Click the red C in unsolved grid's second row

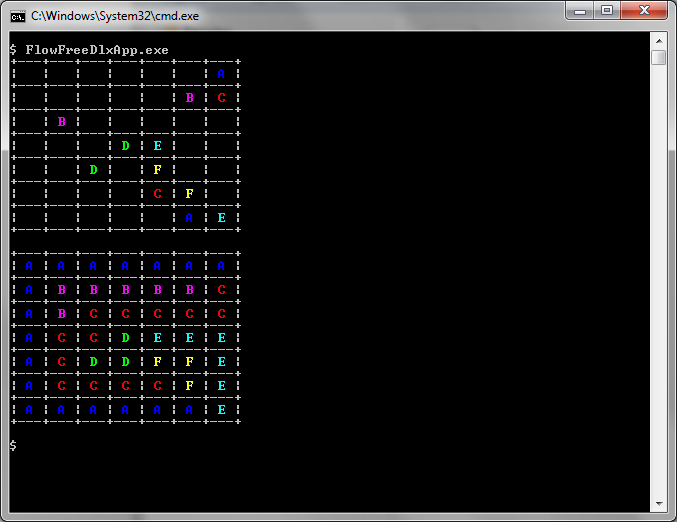coord(221,98)
